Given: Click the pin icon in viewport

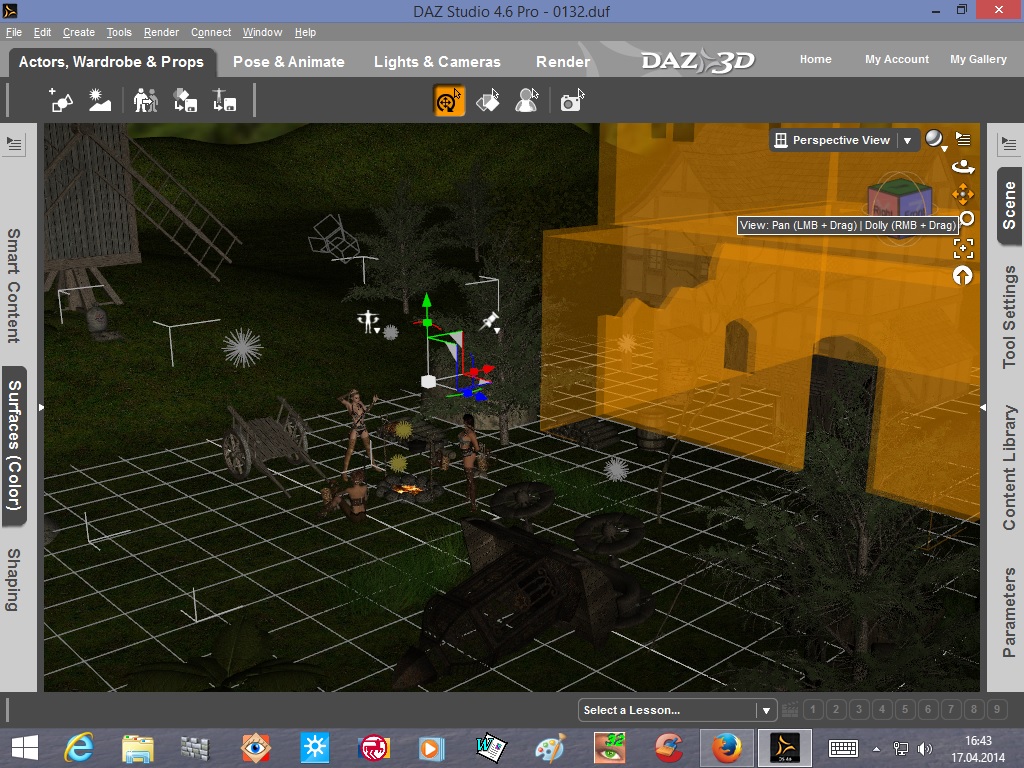Looking at the screenshot, I should coord(490,321).
